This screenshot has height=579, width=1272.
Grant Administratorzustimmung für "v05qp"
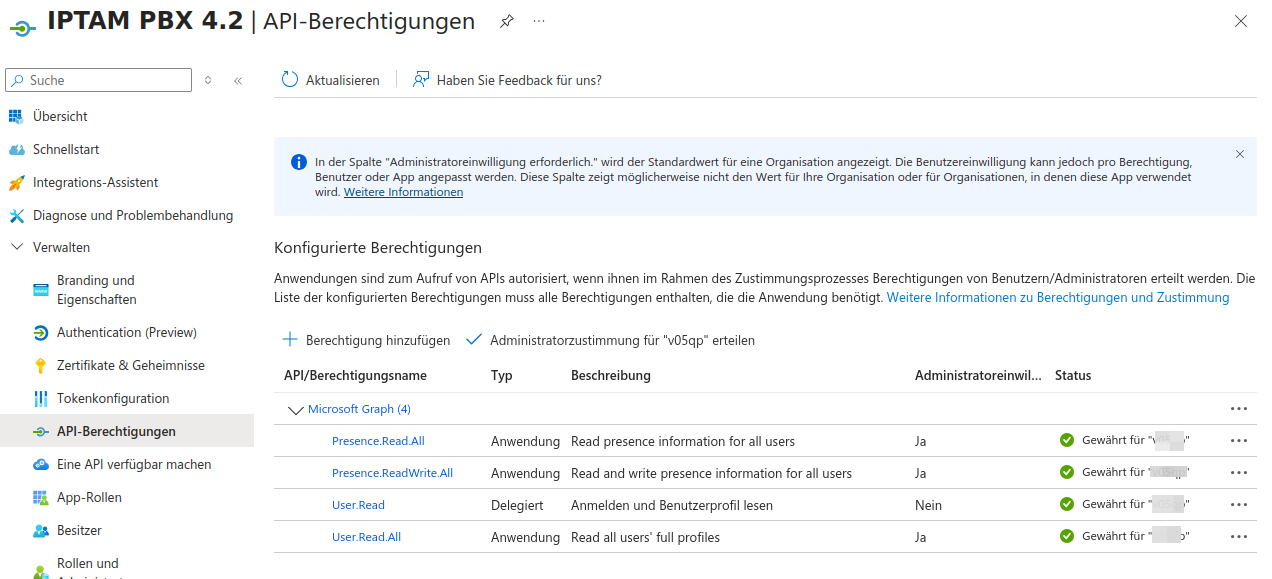(610, 340)
